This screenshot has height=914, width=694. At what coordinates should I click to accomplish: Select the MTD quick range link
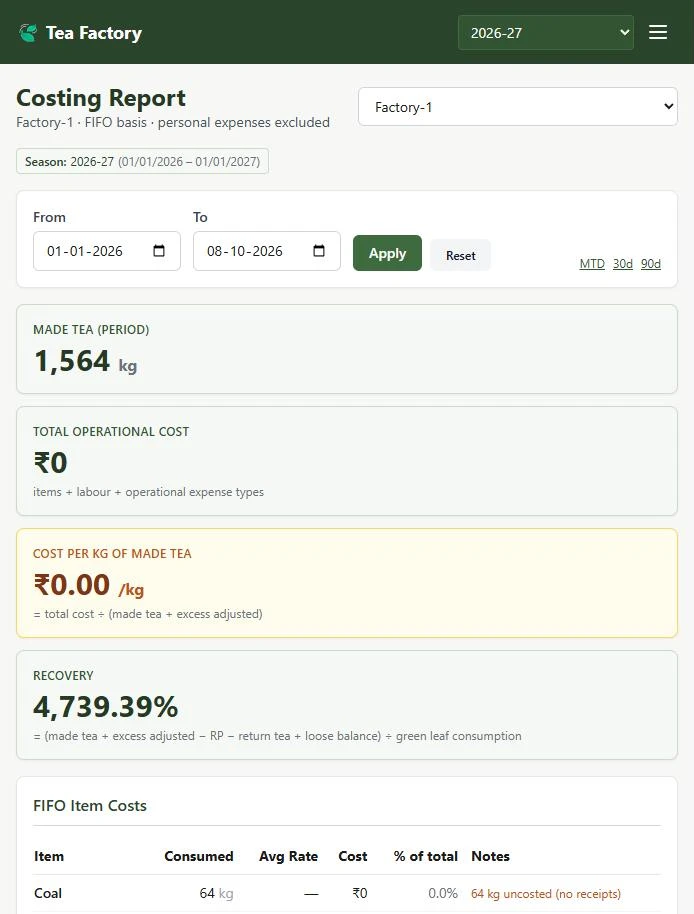click(592, 263)
